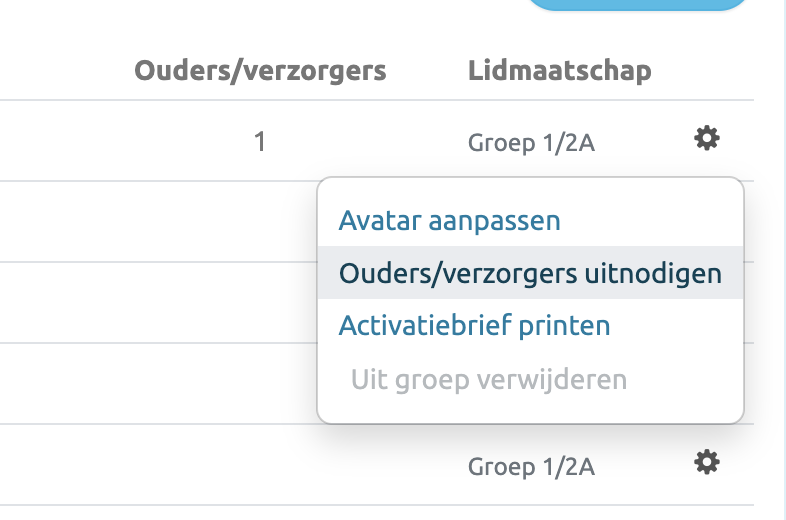Click the settings gear in the bottom row

coord(707,462)
